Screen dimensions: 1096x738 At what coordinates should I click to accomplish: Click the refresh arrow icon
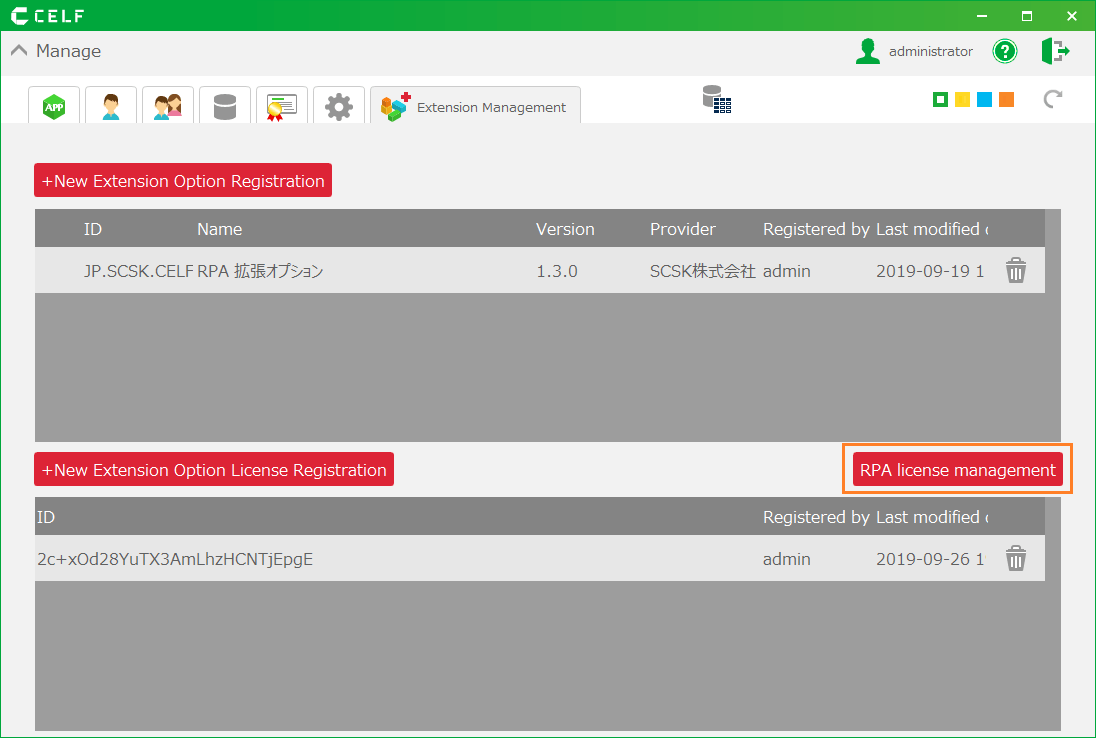[1052, 99]
